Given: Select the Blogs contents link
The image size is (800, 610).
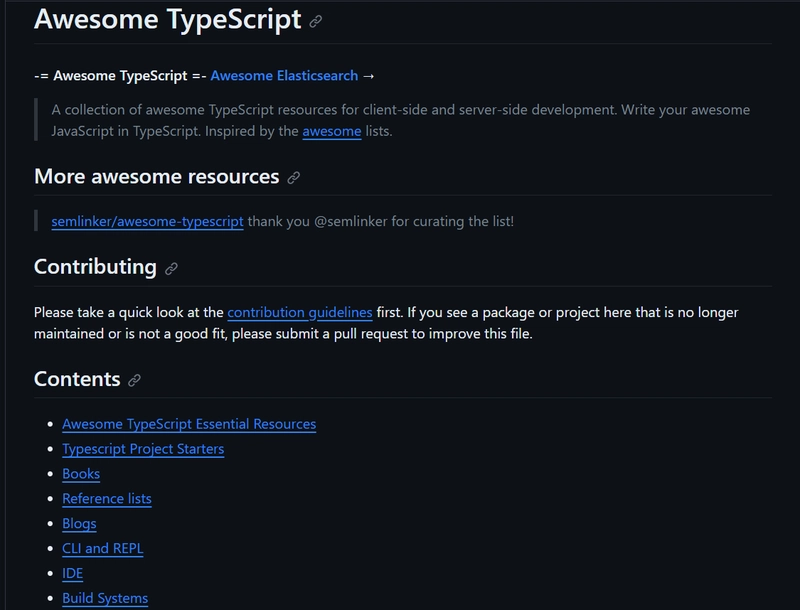Looking at the screenshot, I should 80,524.
